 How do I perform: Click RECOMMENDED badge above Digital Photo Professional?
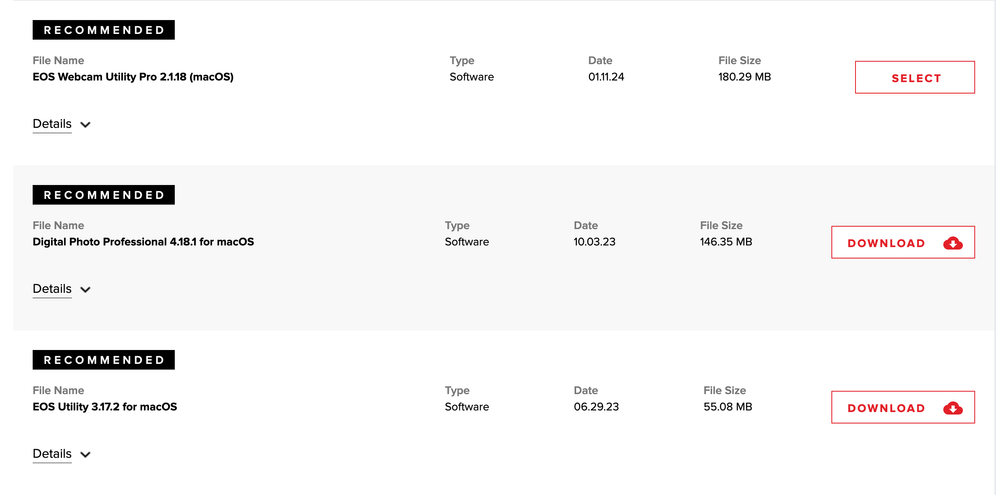[104, 195]
